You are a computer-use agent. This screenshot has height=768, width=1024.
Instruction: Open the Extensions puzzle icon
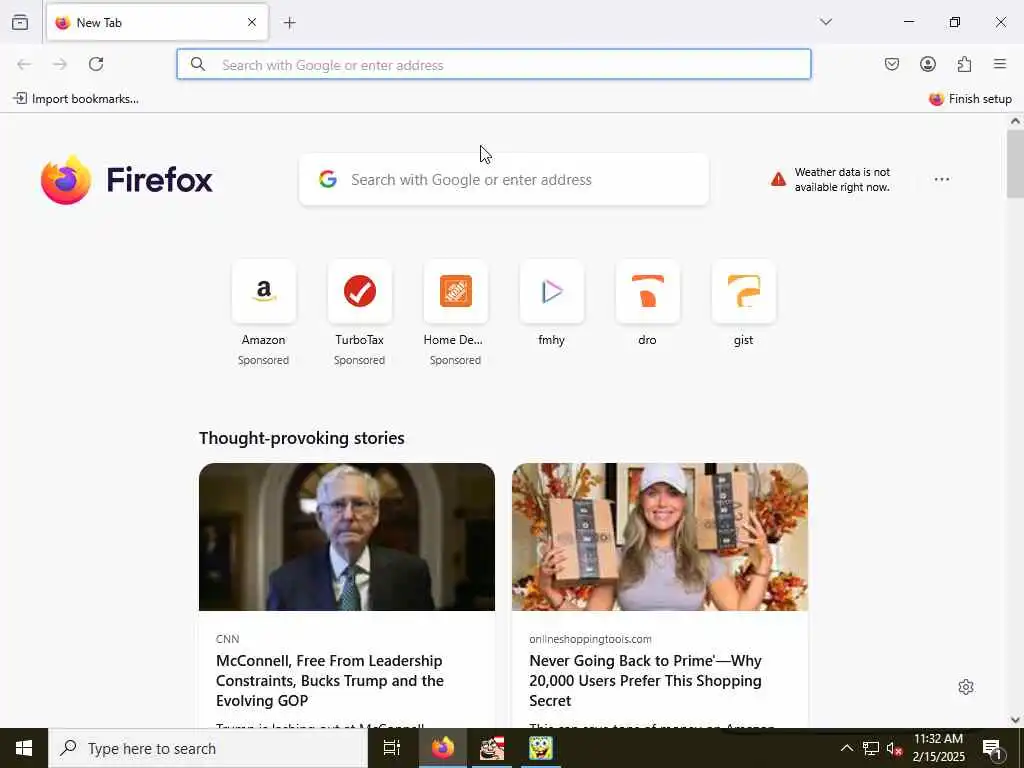(x=964, y=64)
